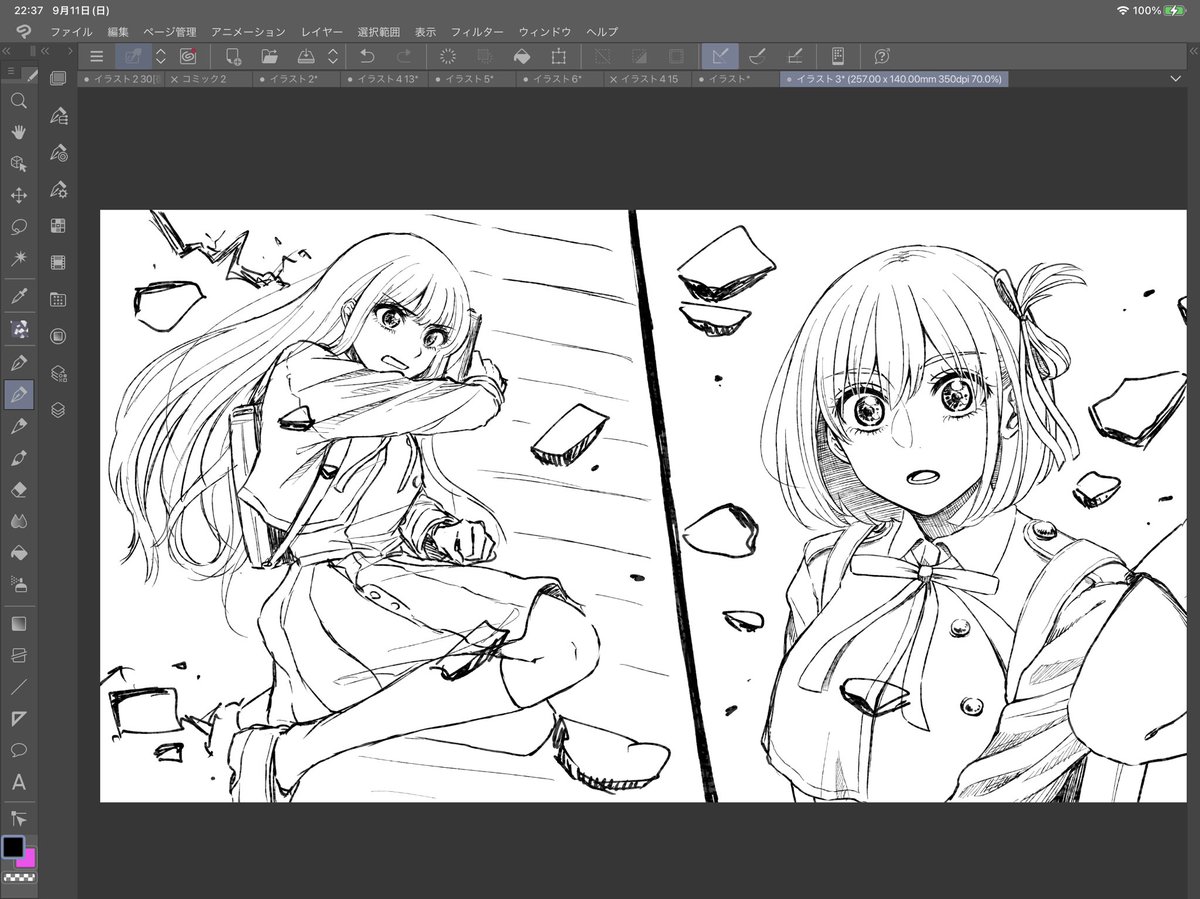Image resolution: width=1200 pixels, height=899 pixels.
Task: Open the 編集 menu
Action: tap(118, 32)
